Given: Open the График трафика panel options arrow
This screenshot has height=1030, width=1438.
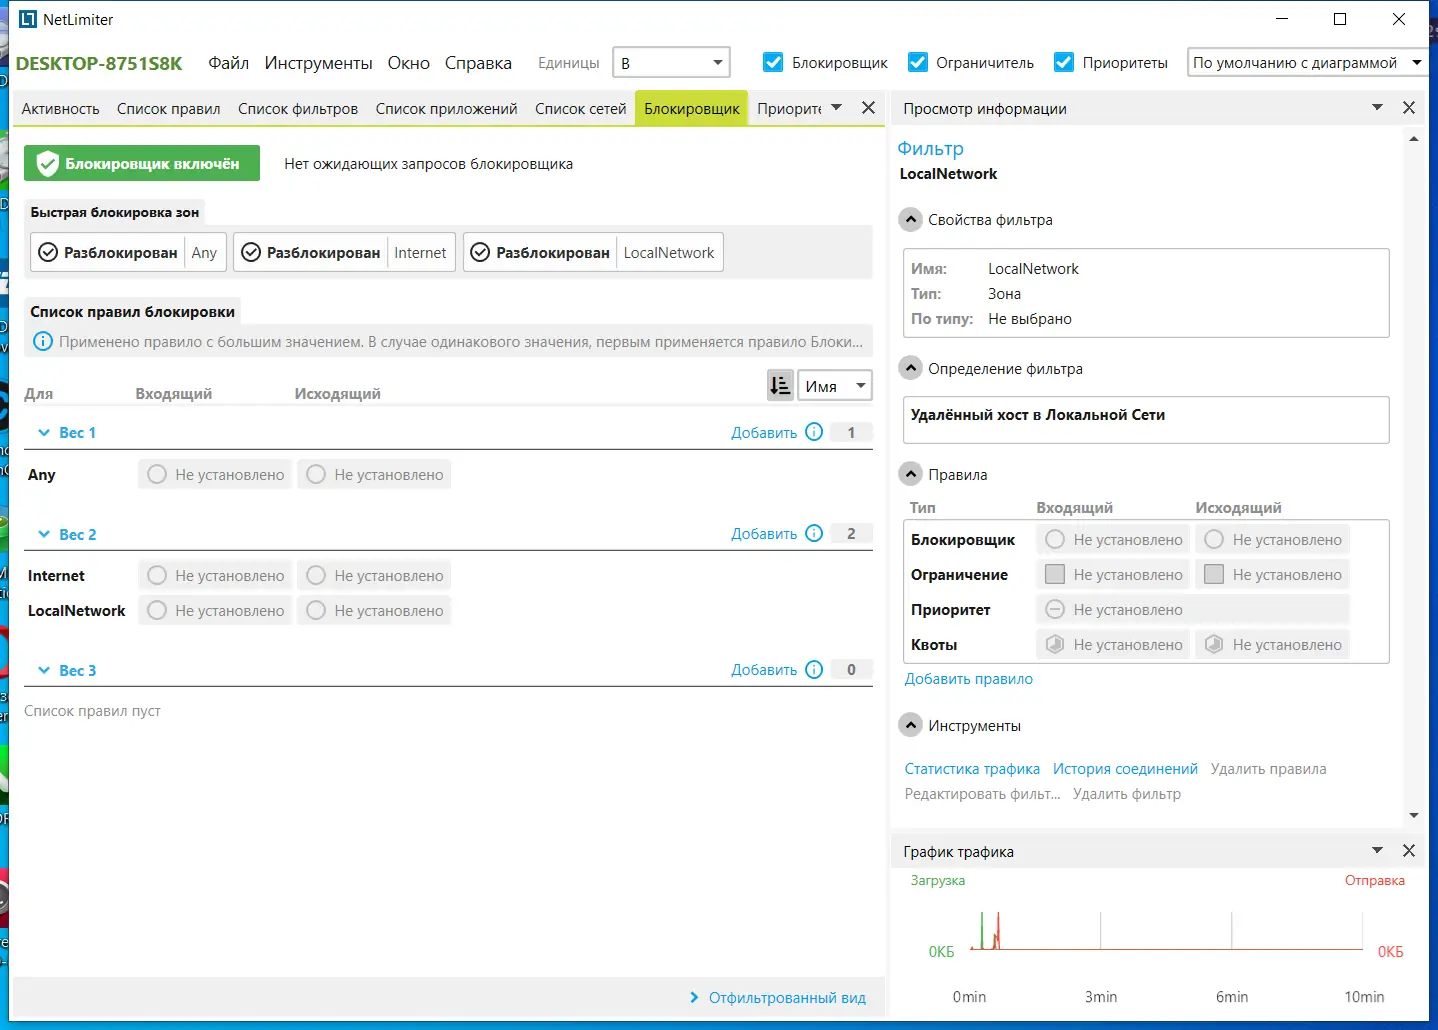Looking at the screenshot, I should [x=1377, y=850].
